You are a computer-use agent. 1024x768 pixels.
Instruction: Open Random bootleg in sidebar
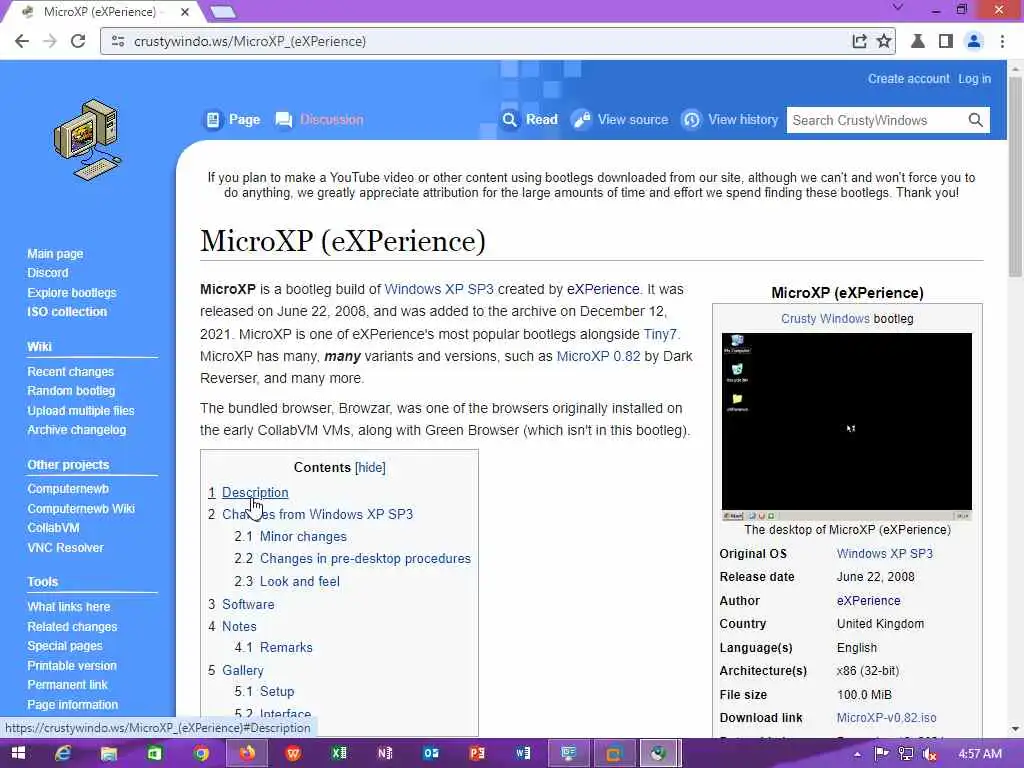tap(71, 391)
